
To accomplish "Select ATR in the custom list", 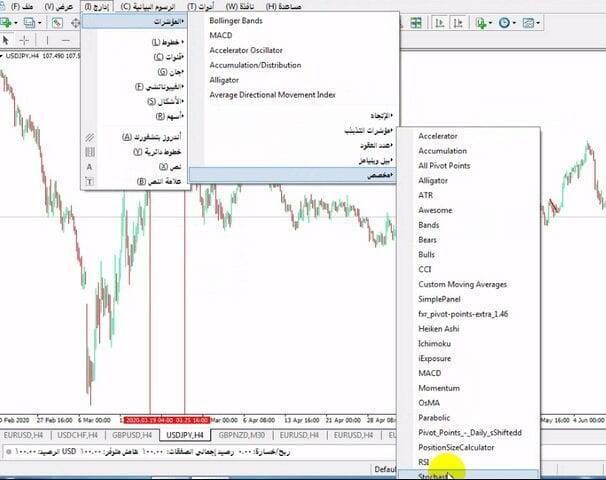I will pyautogui.click(x=426, y=195).
